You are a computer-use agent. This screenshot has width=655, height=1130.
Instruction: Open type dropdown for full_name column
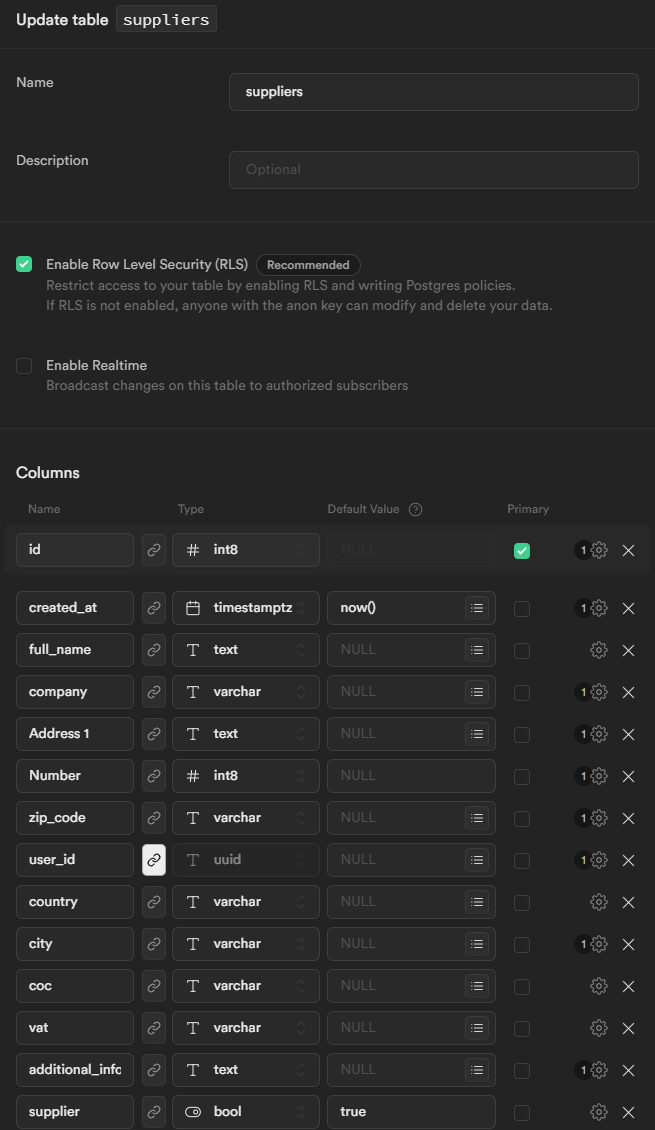coord(246,650)
